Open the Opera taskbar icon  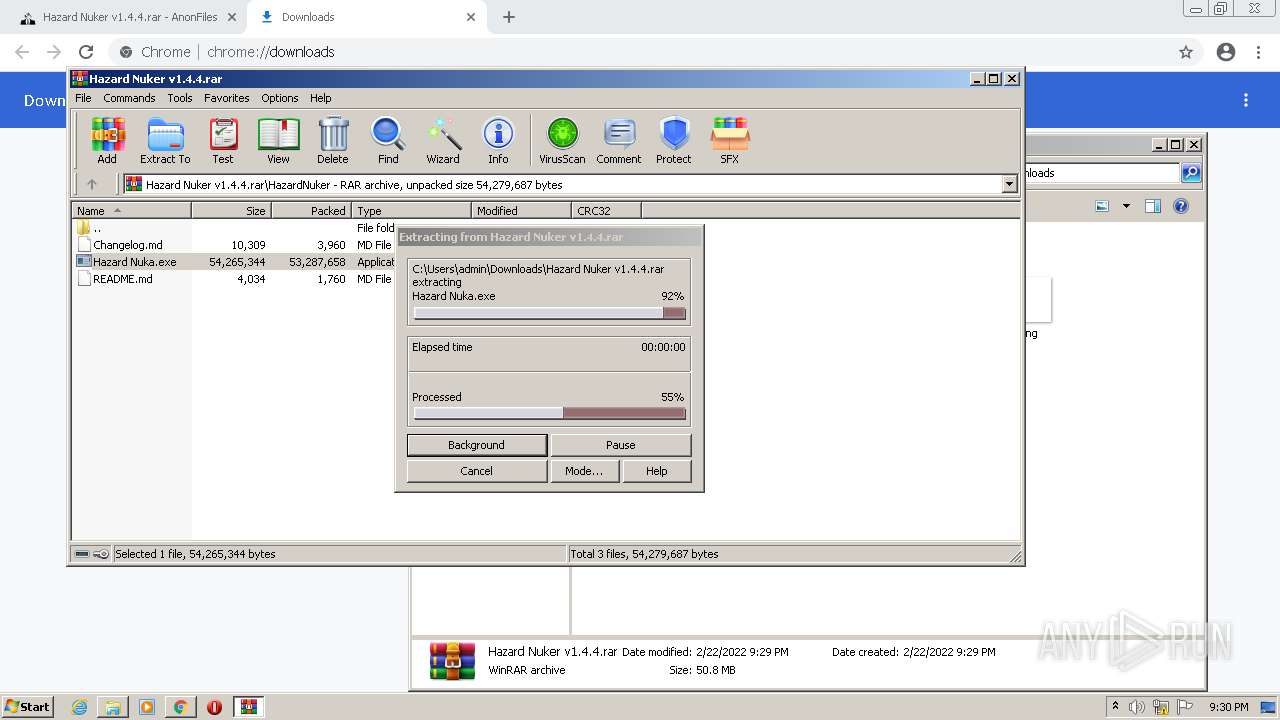click(x=214, y=707)
